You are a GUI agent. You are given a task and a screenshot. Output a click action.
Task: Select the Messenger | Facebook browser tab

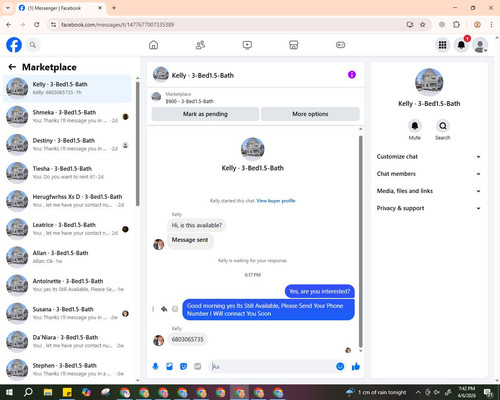coord(61,8)
